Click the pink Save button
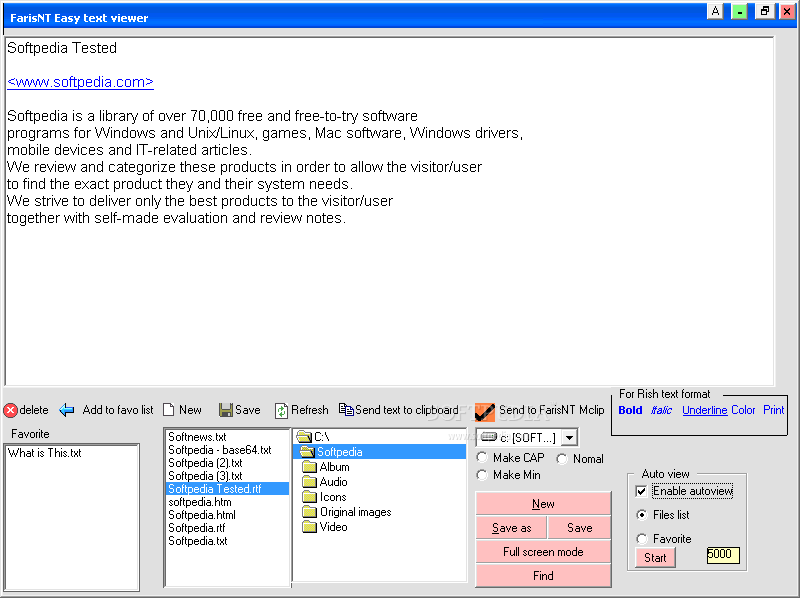800x598 pixels. point(580,528)
